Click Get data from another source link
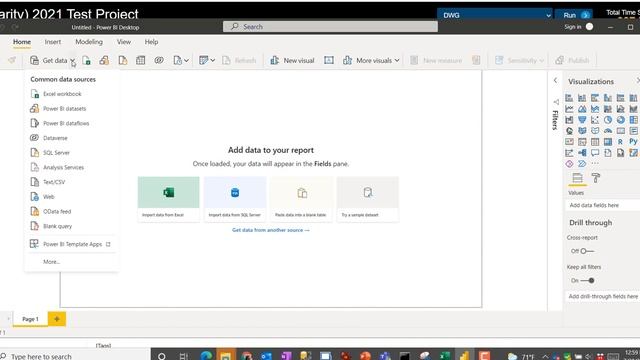 pyautogui.click(x=271, y=230)
